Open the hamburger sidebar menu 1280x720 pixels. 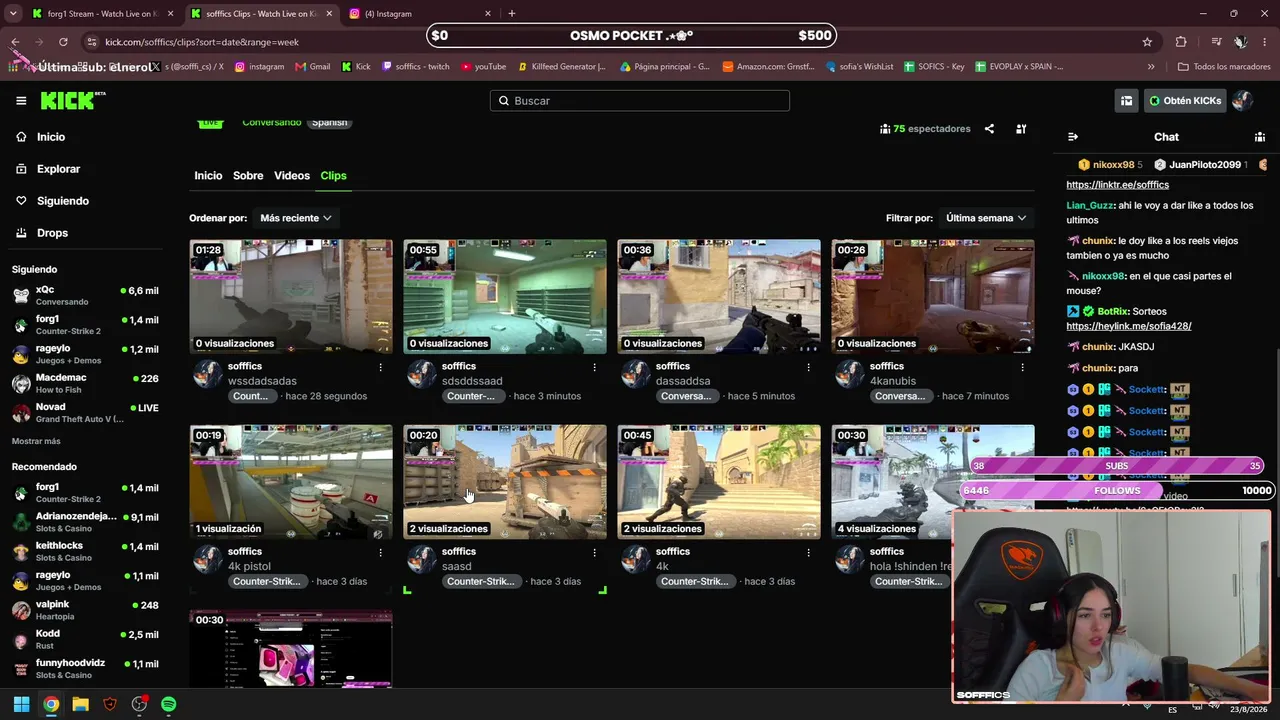pyautogui.click(x=21, y=101)
